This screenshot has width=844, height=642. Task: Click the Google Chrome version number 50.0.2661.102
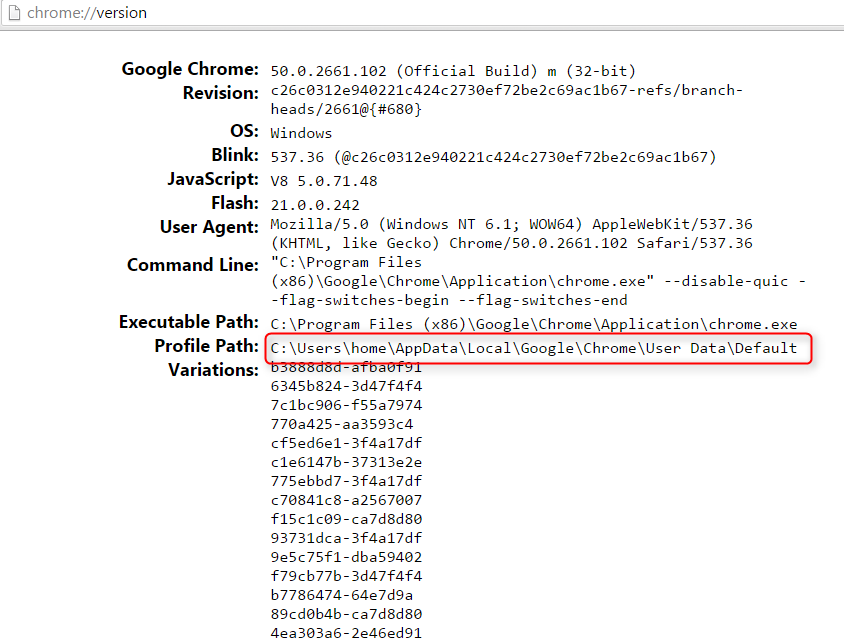[x=328, y=71]
